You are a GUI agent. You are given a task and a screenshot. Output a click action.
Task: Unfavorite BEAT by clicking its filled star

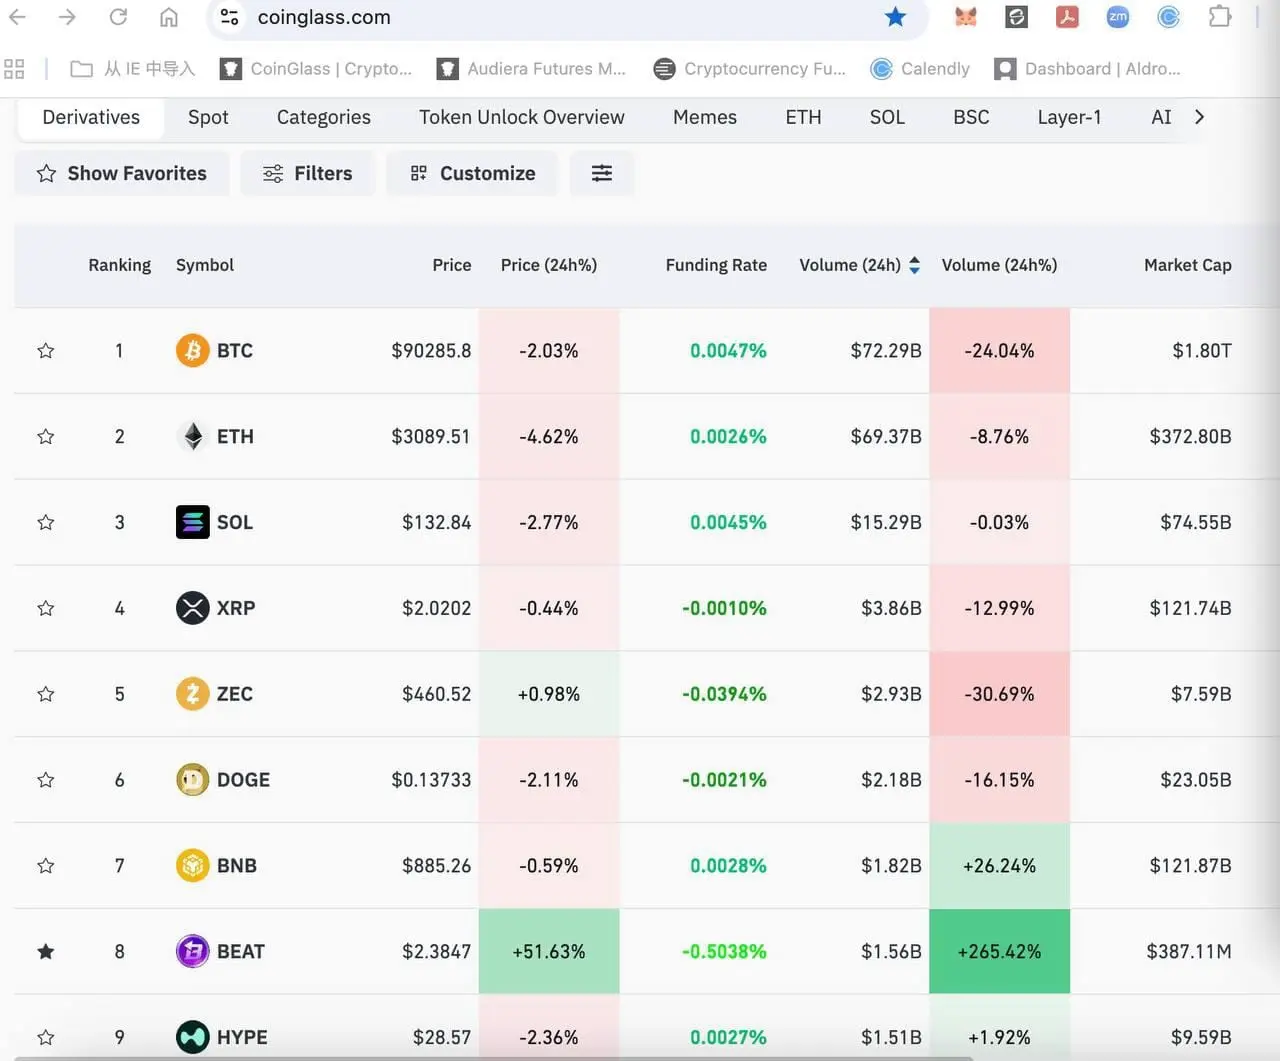(x=46, y=952)
